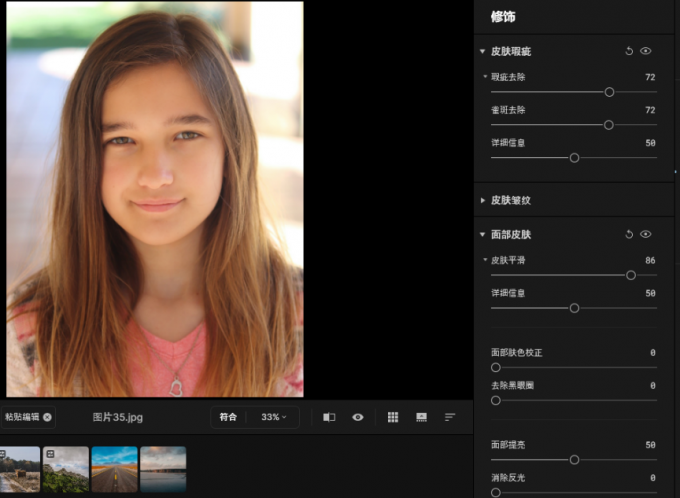
Task: Click the before/after compare view icon
Action: tap(329, 417)
